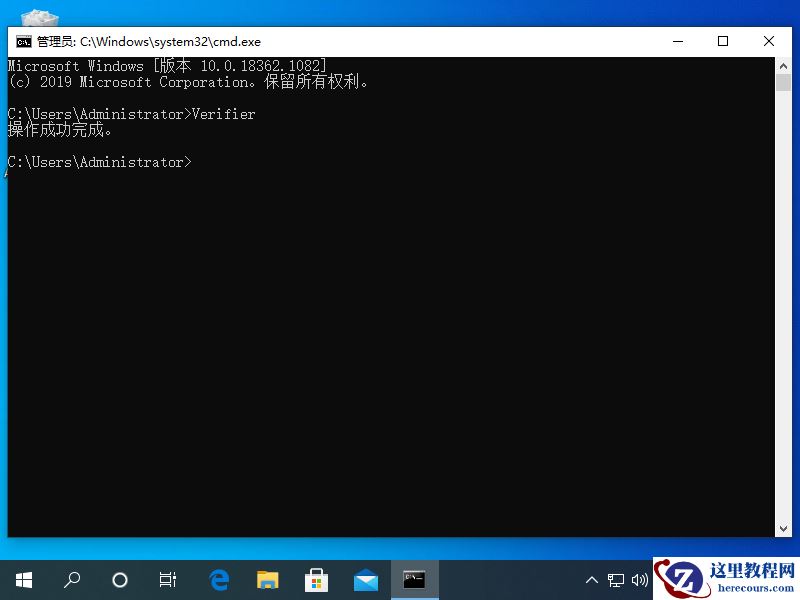
Task: Launch Microsoft Edge from the taskbar
Action: point(218,580)
